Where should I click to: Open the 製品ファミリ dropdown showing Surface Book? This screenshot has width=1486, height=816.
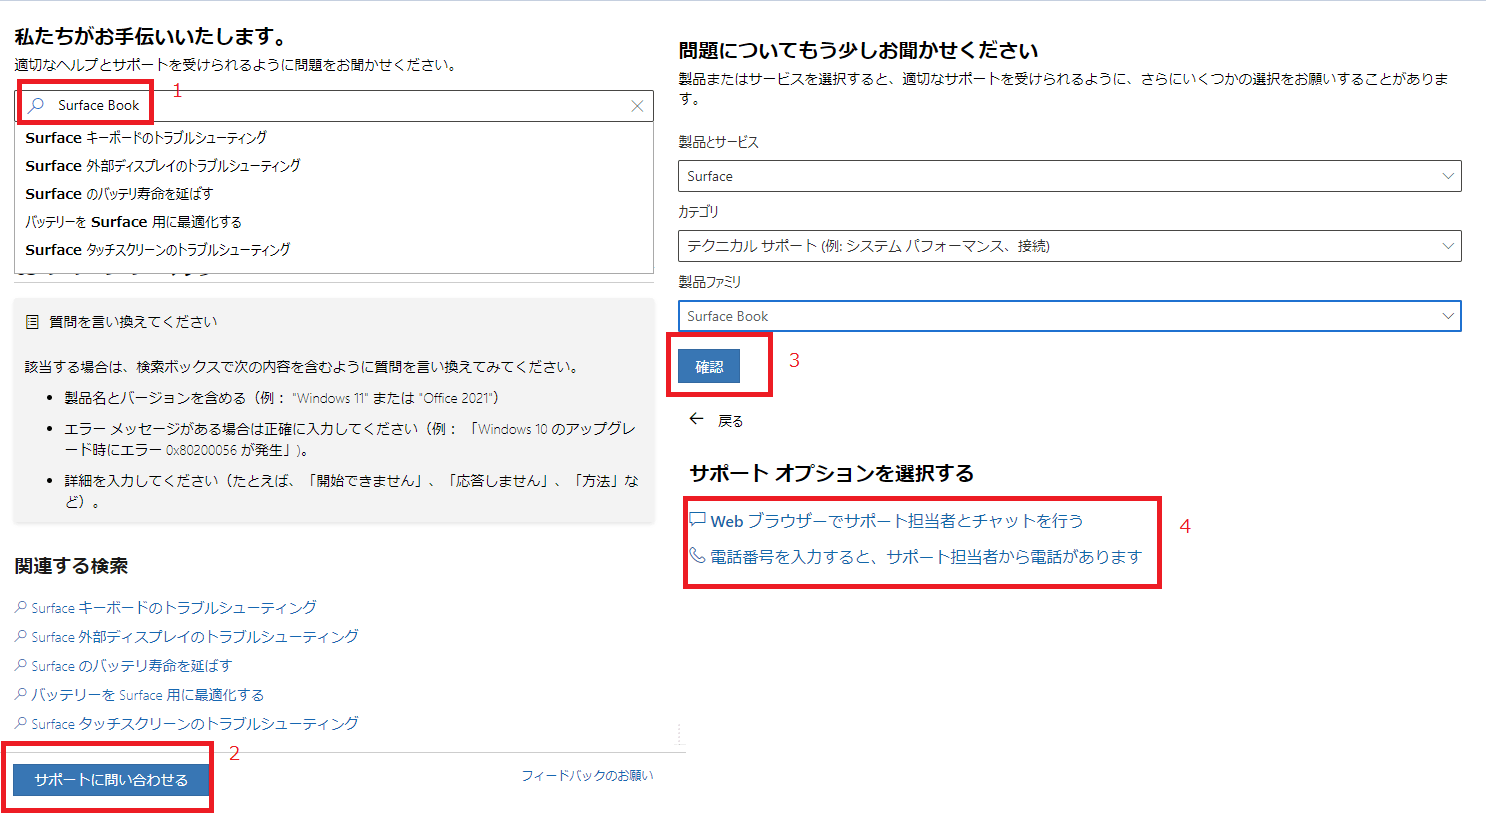tap(1070, 316)
